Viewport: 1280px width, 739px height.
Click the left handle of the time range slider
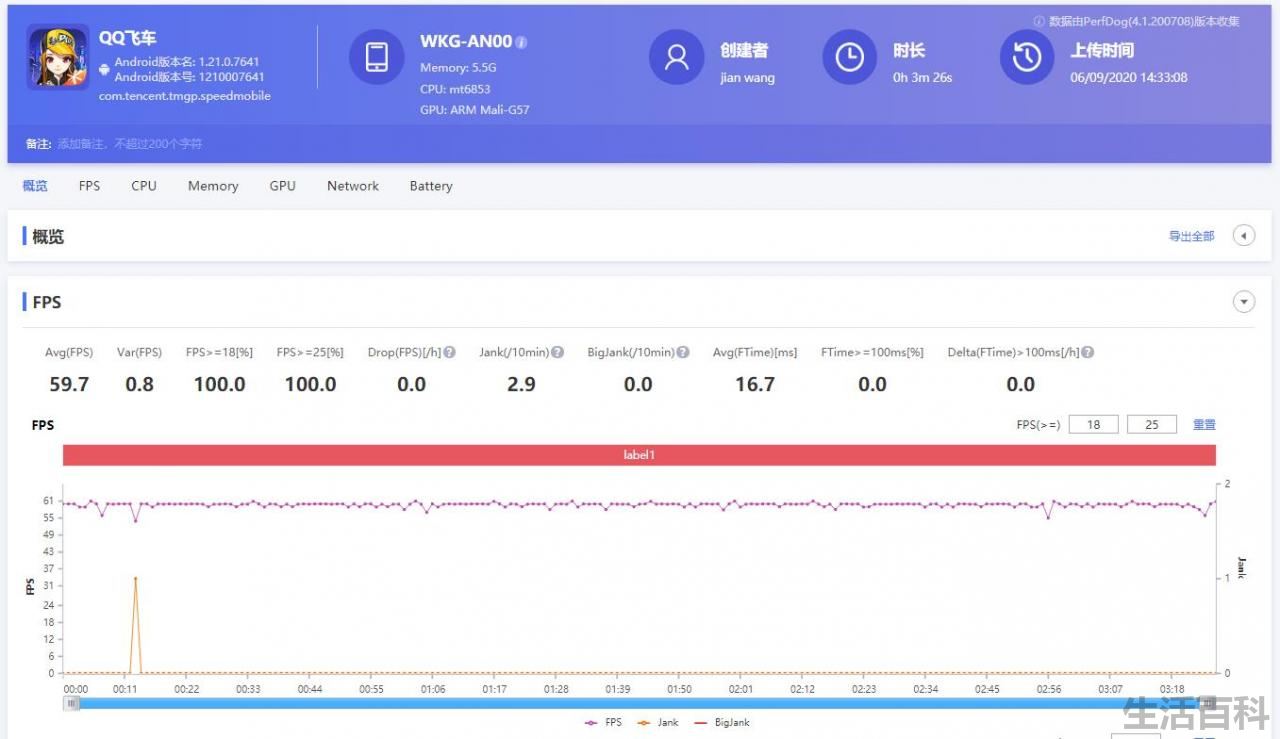coord(71,703)
